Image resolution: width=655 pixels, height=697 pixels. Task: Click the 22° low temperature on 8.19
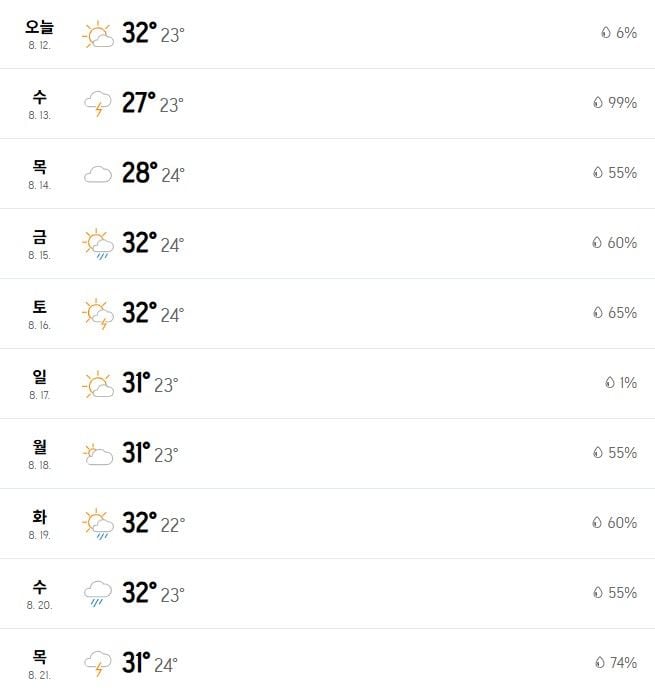pos(173,525)
